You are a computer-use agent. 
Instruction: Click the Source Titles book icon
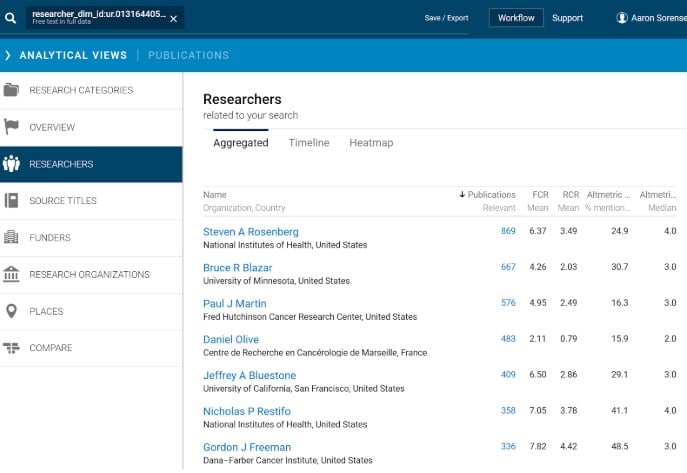[x=12, y=200]
